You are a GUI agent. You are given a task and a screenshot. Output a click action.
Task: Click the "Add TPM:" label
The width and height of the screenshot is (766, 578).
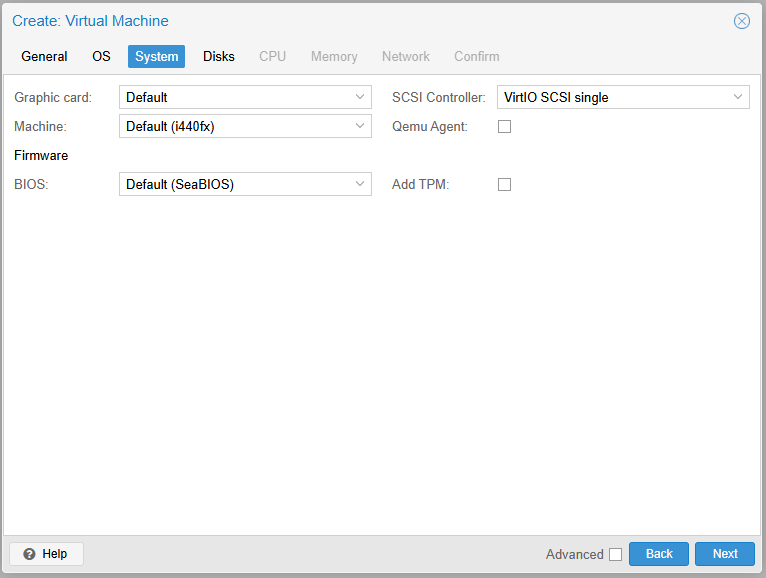pyautogui.click(x=421, y=185)
